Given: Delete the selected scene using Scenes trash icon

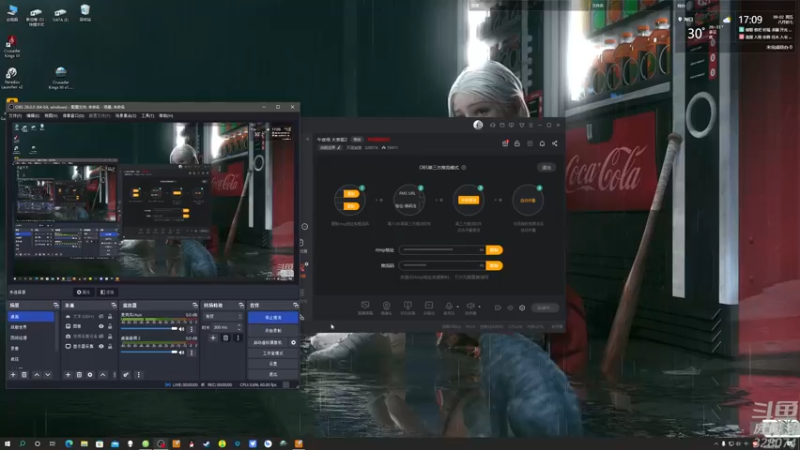Looking at the screenshot, I should pos(24,374).
